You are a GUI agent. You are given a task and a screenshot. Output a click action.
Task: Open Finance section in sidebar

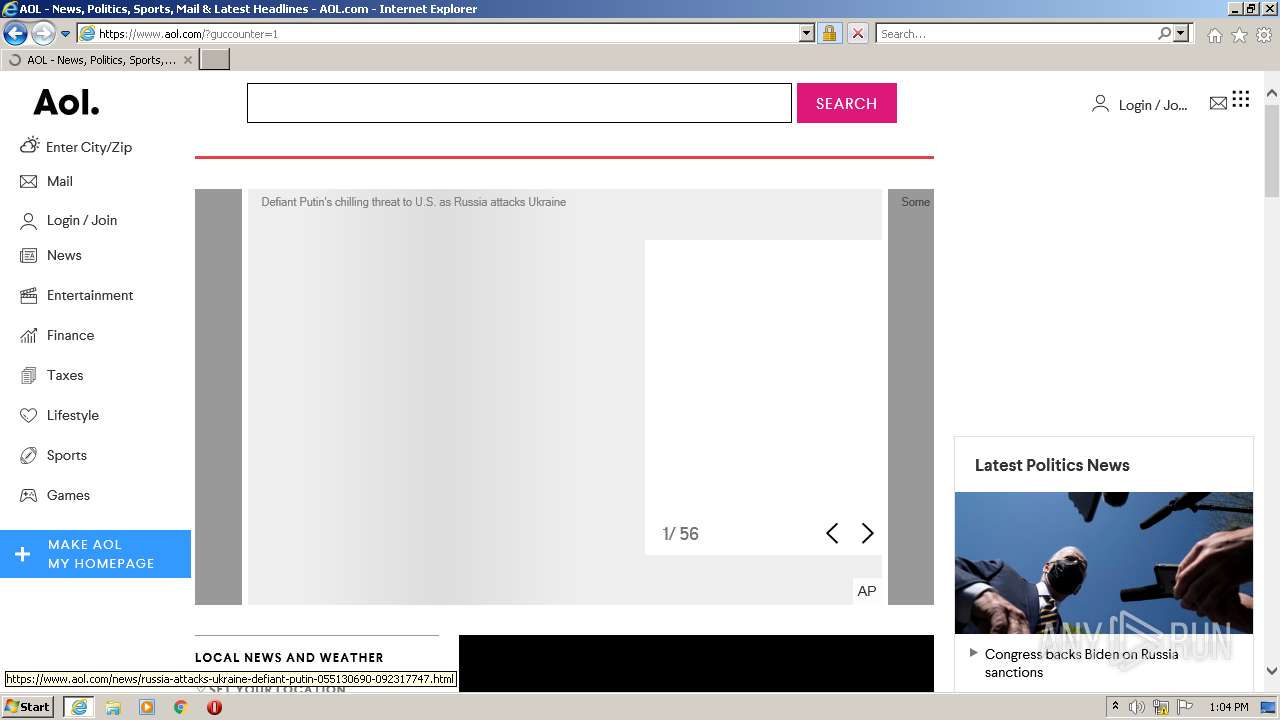pos(70,335)
